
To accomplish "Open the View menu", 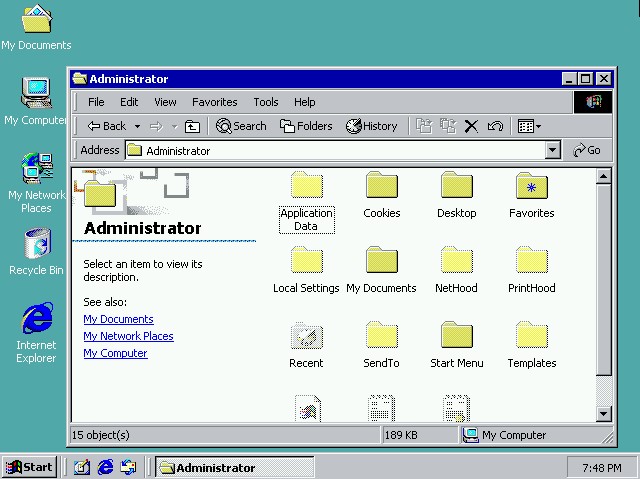I will [x=165, y=102].
